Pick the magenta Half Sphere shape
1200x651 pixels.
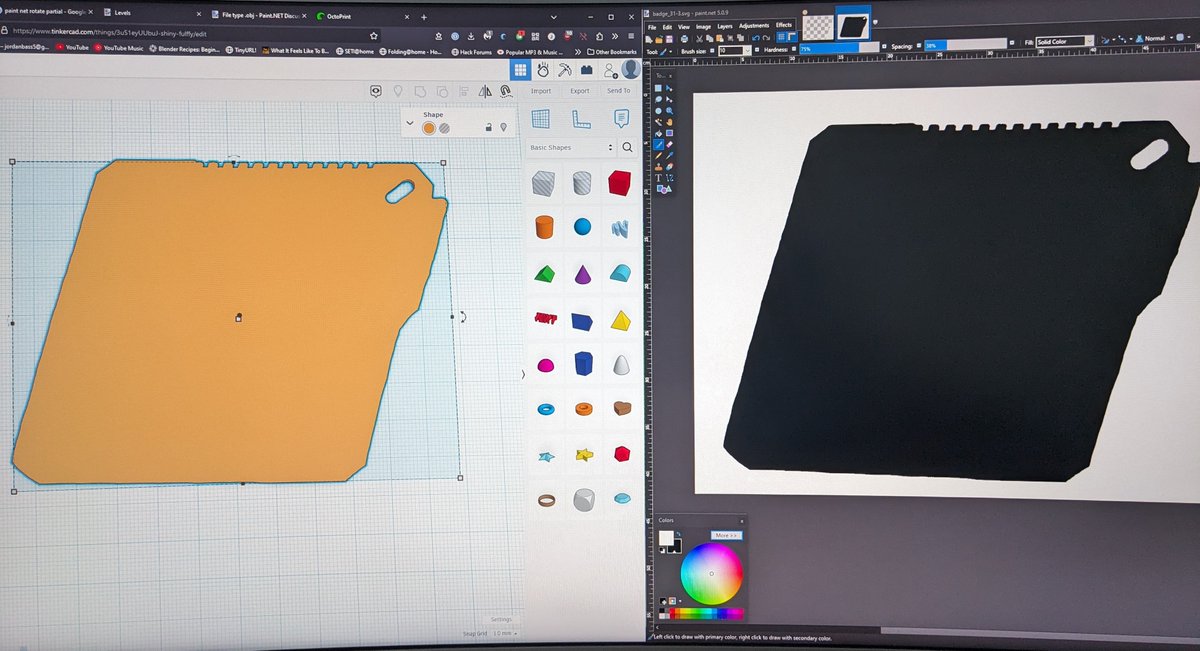pyautogui.click(x=546, y=366)
